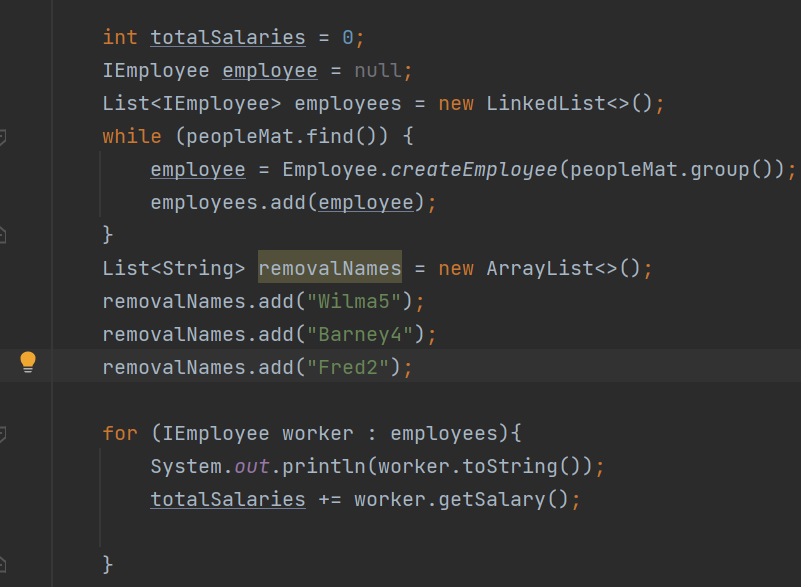Click the italic out field
Screen dimensions: 801x587
(251, 466)
